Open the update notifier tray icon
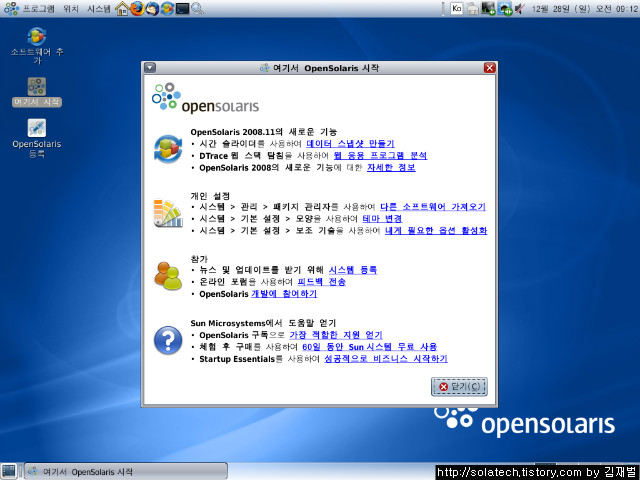This screenshot has width=640, height=480. pyautogui.click(x=505, y=9)
